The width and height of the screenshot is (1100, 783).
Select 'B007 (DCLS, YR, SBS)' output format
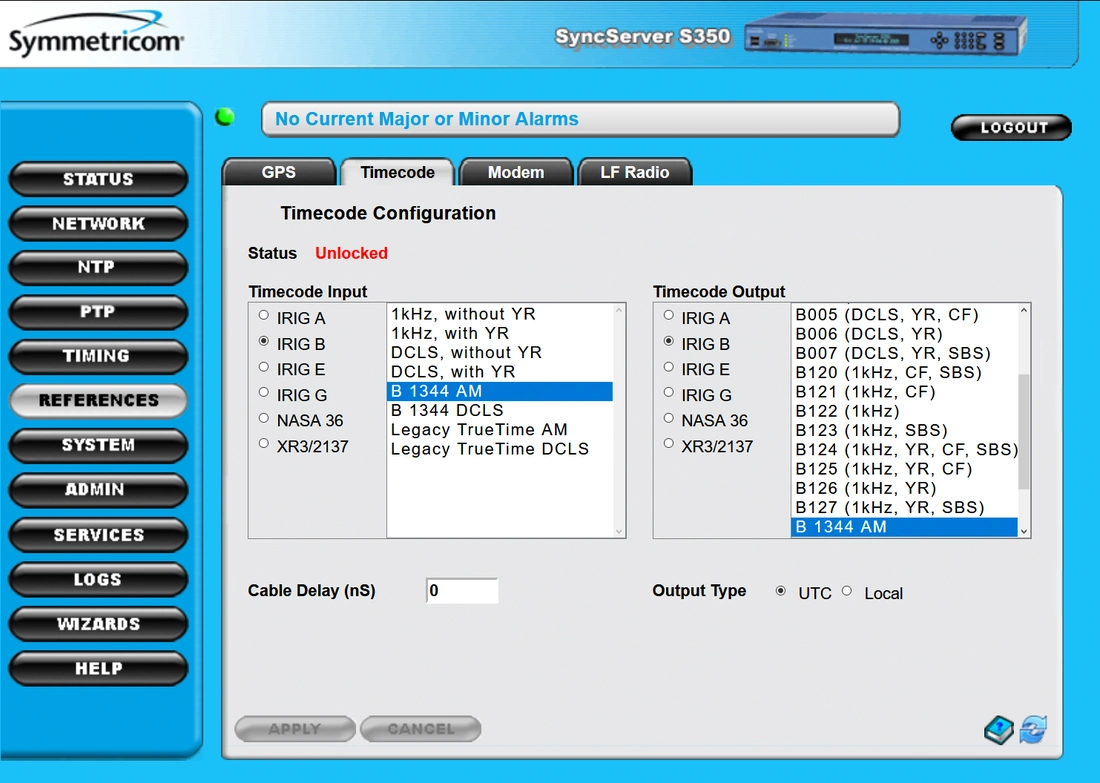click(x=904, y=354)
